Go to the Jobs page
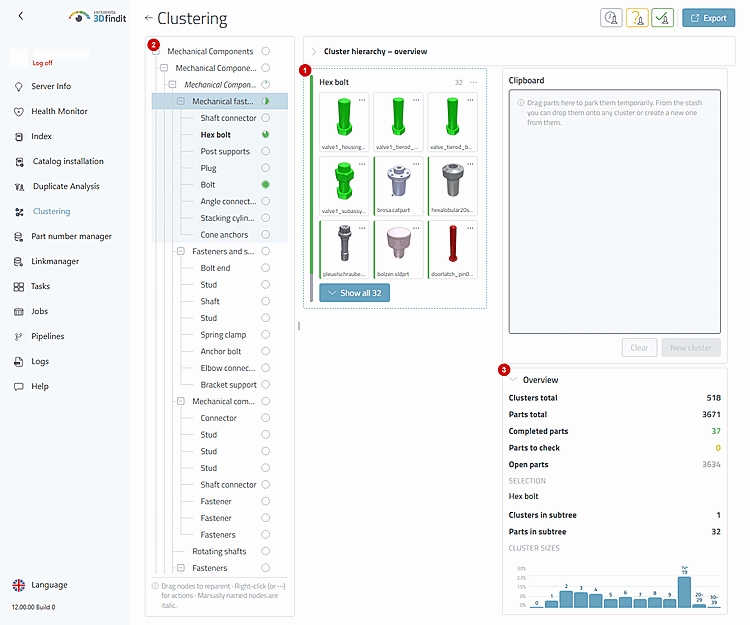Screen dimensions: 750x625 [x=39, y=311]
